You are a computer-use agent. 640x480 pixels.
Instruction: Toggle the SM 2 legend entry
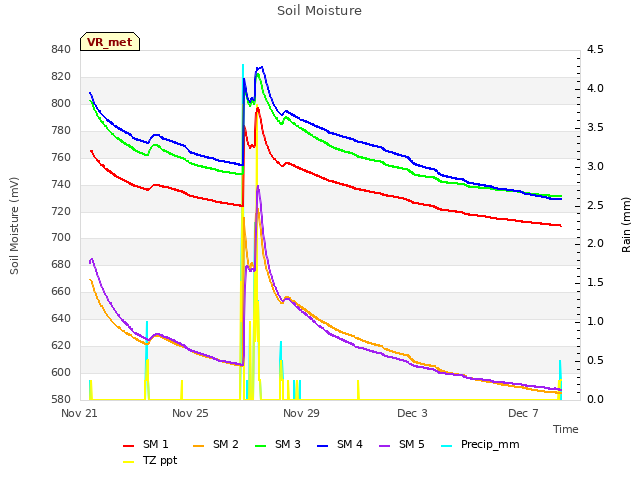(216, 444)
